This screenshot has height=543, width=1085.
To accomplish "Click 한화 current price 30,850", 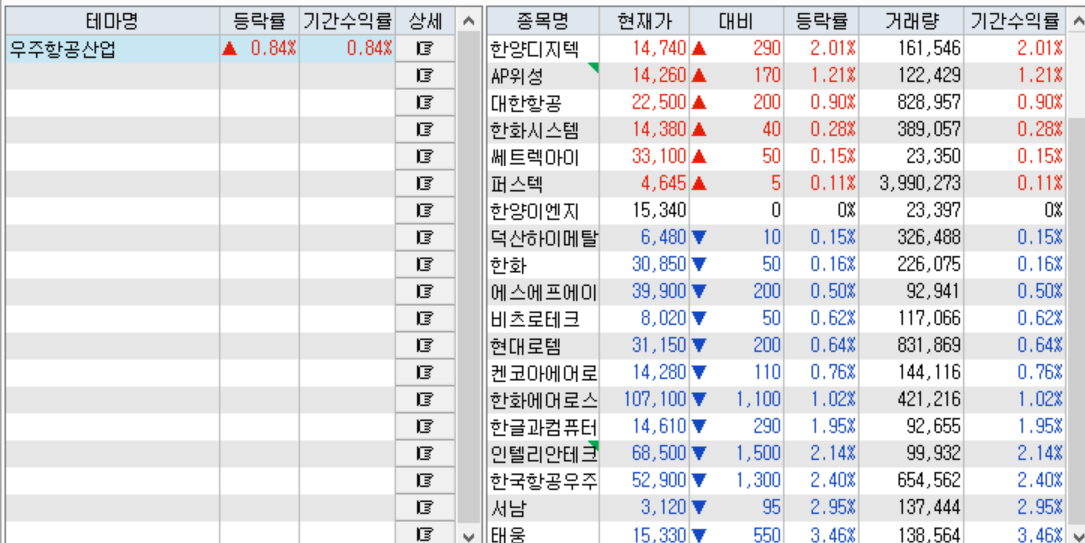I will [659, 264].
